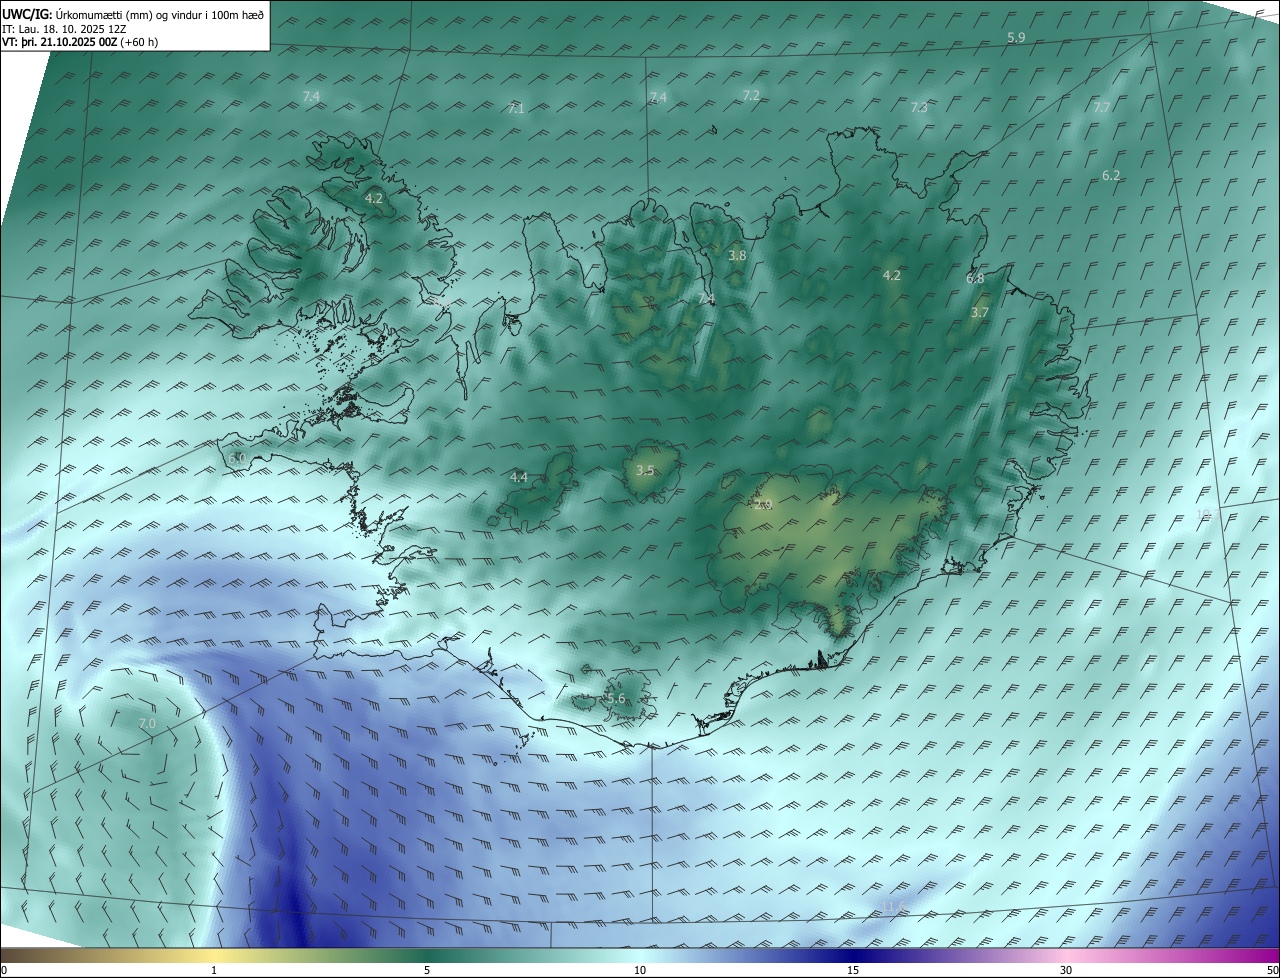Click the 15 tick on the color scale

[853, 970]
